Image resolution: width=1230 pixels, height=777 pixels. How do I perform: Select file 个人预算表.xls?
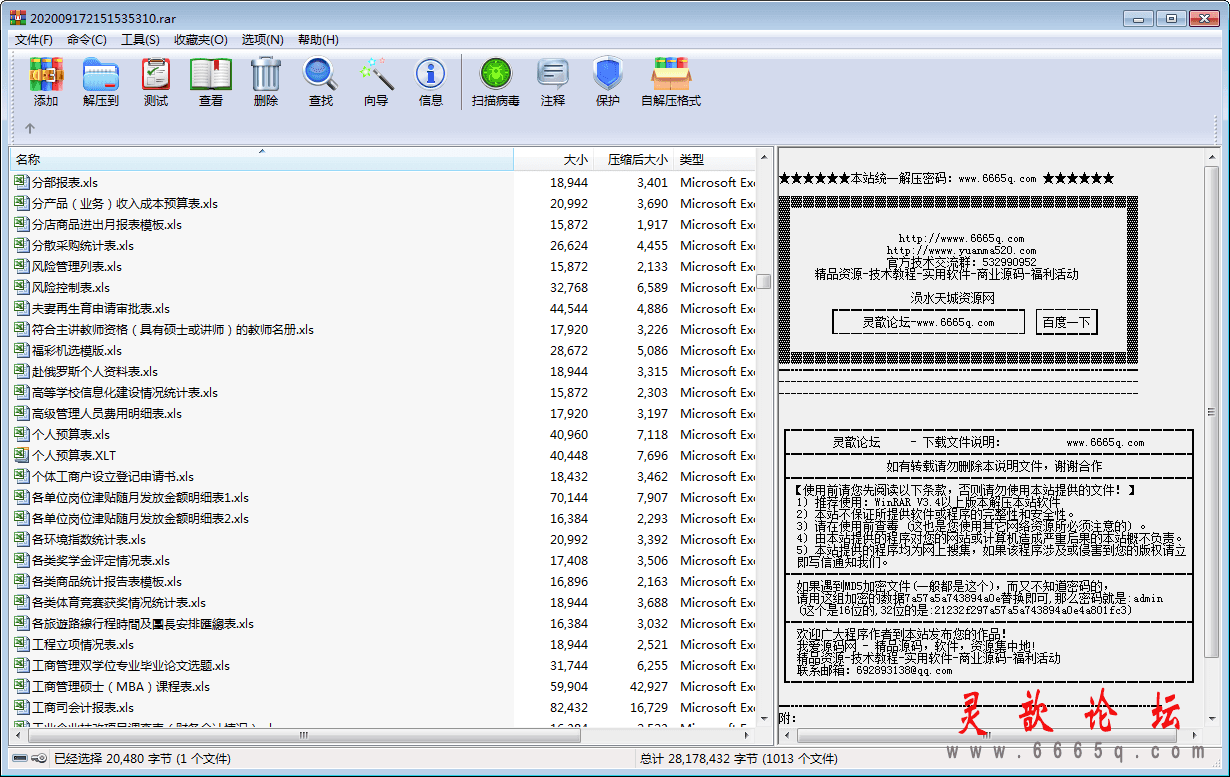pos(71,434)
